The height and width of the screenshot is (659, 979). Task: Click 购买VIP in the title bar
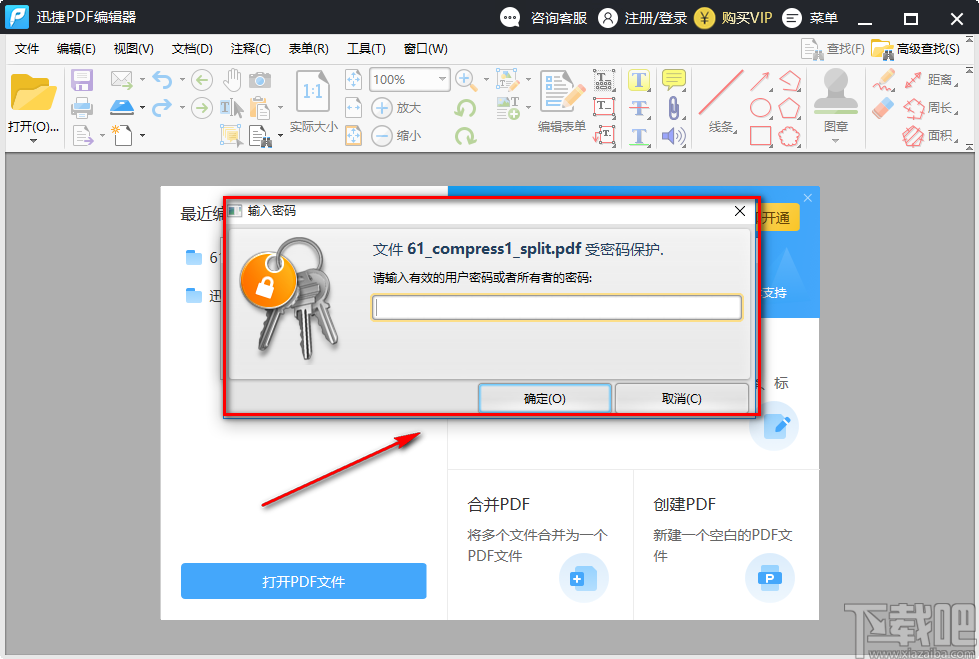point(733,18)
